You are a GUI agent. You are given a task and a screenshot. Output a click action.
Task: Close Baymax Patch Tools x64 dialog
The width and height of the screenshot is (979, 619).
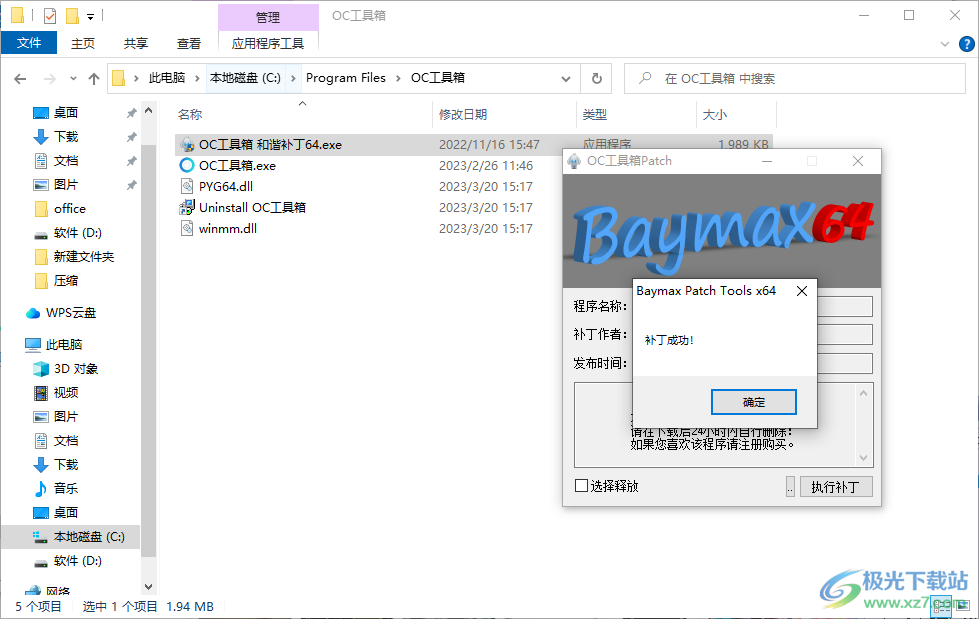click(802, 291)
